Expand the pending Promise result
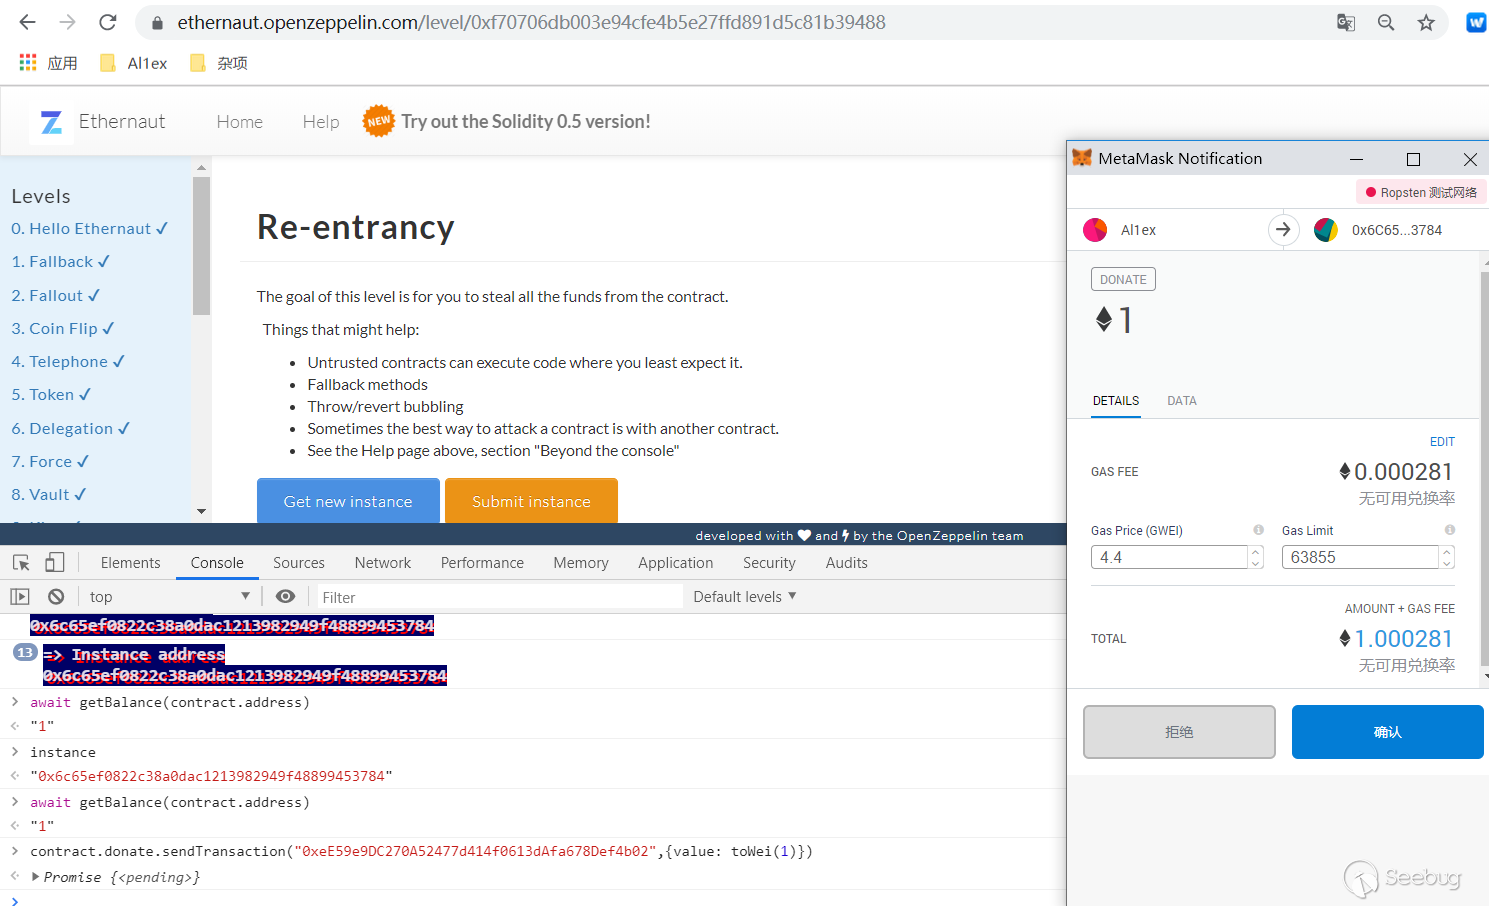 point(36,877)
